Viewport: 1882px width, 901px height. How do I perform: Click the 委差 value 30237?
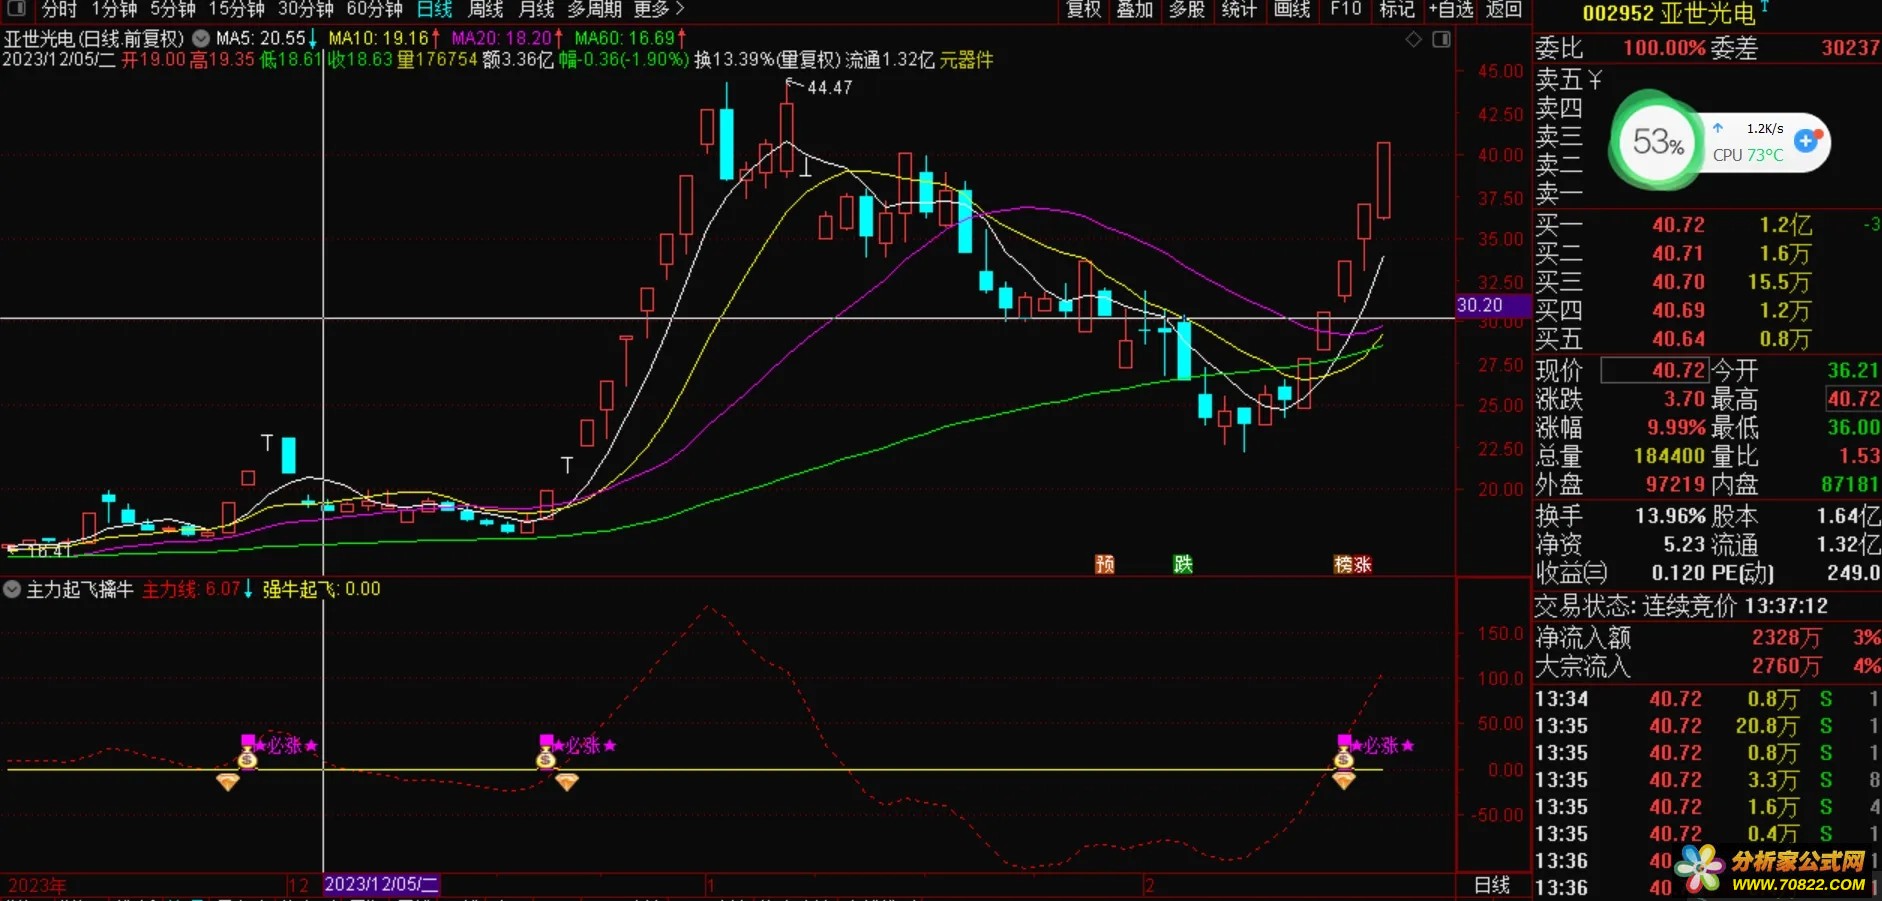1851,48
